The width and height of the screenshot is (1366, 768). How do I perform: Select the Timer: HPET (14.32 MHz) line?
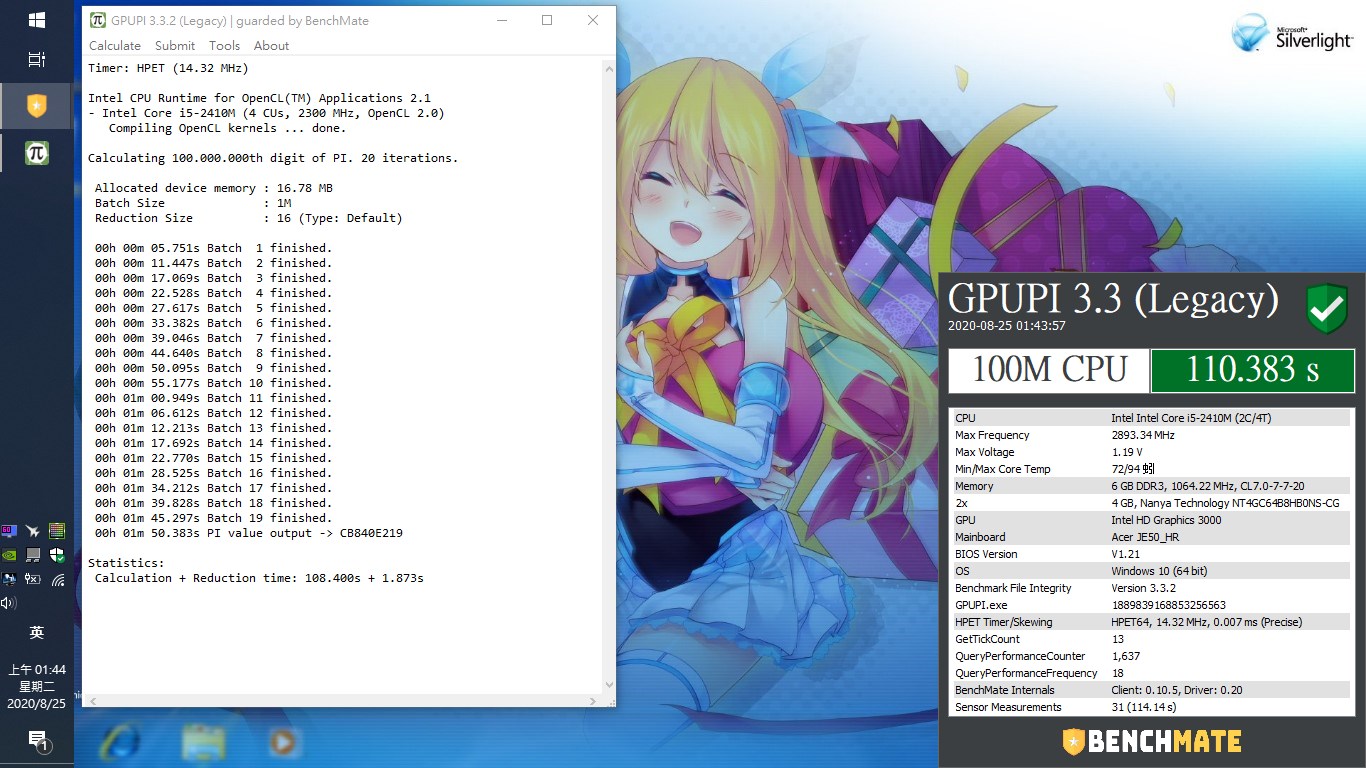[x=168, y=68]
